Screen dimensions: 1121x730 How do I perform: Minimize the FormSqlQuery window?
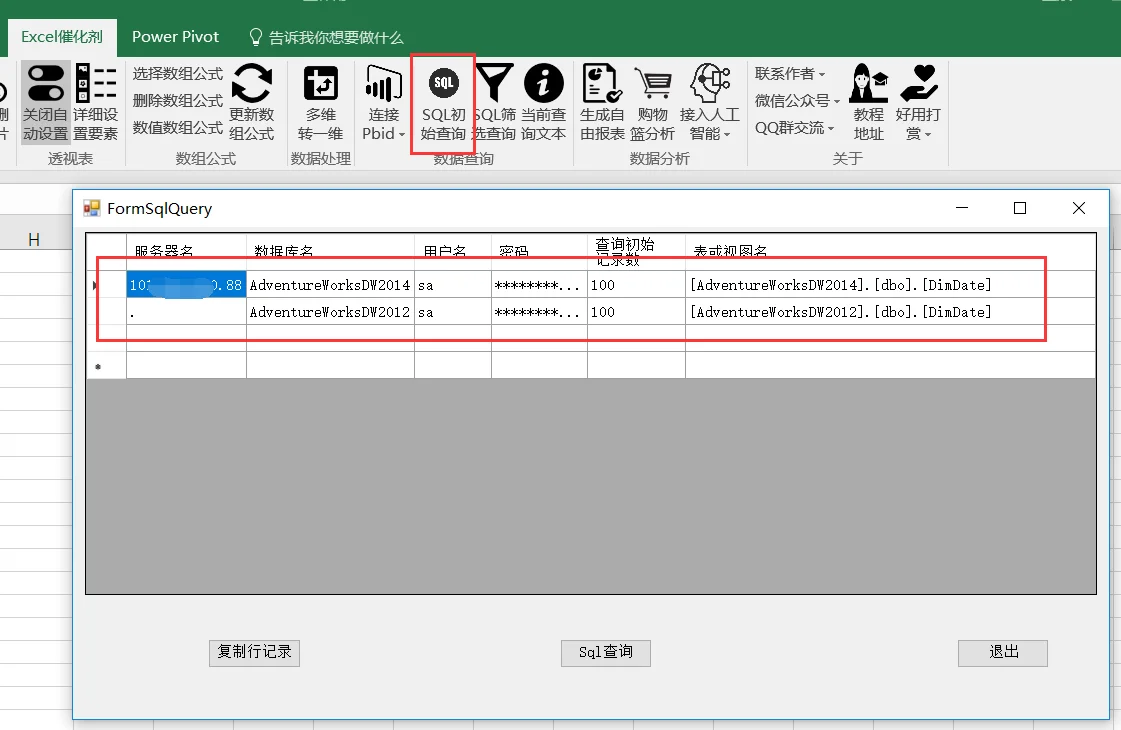(x=962, y=208)
